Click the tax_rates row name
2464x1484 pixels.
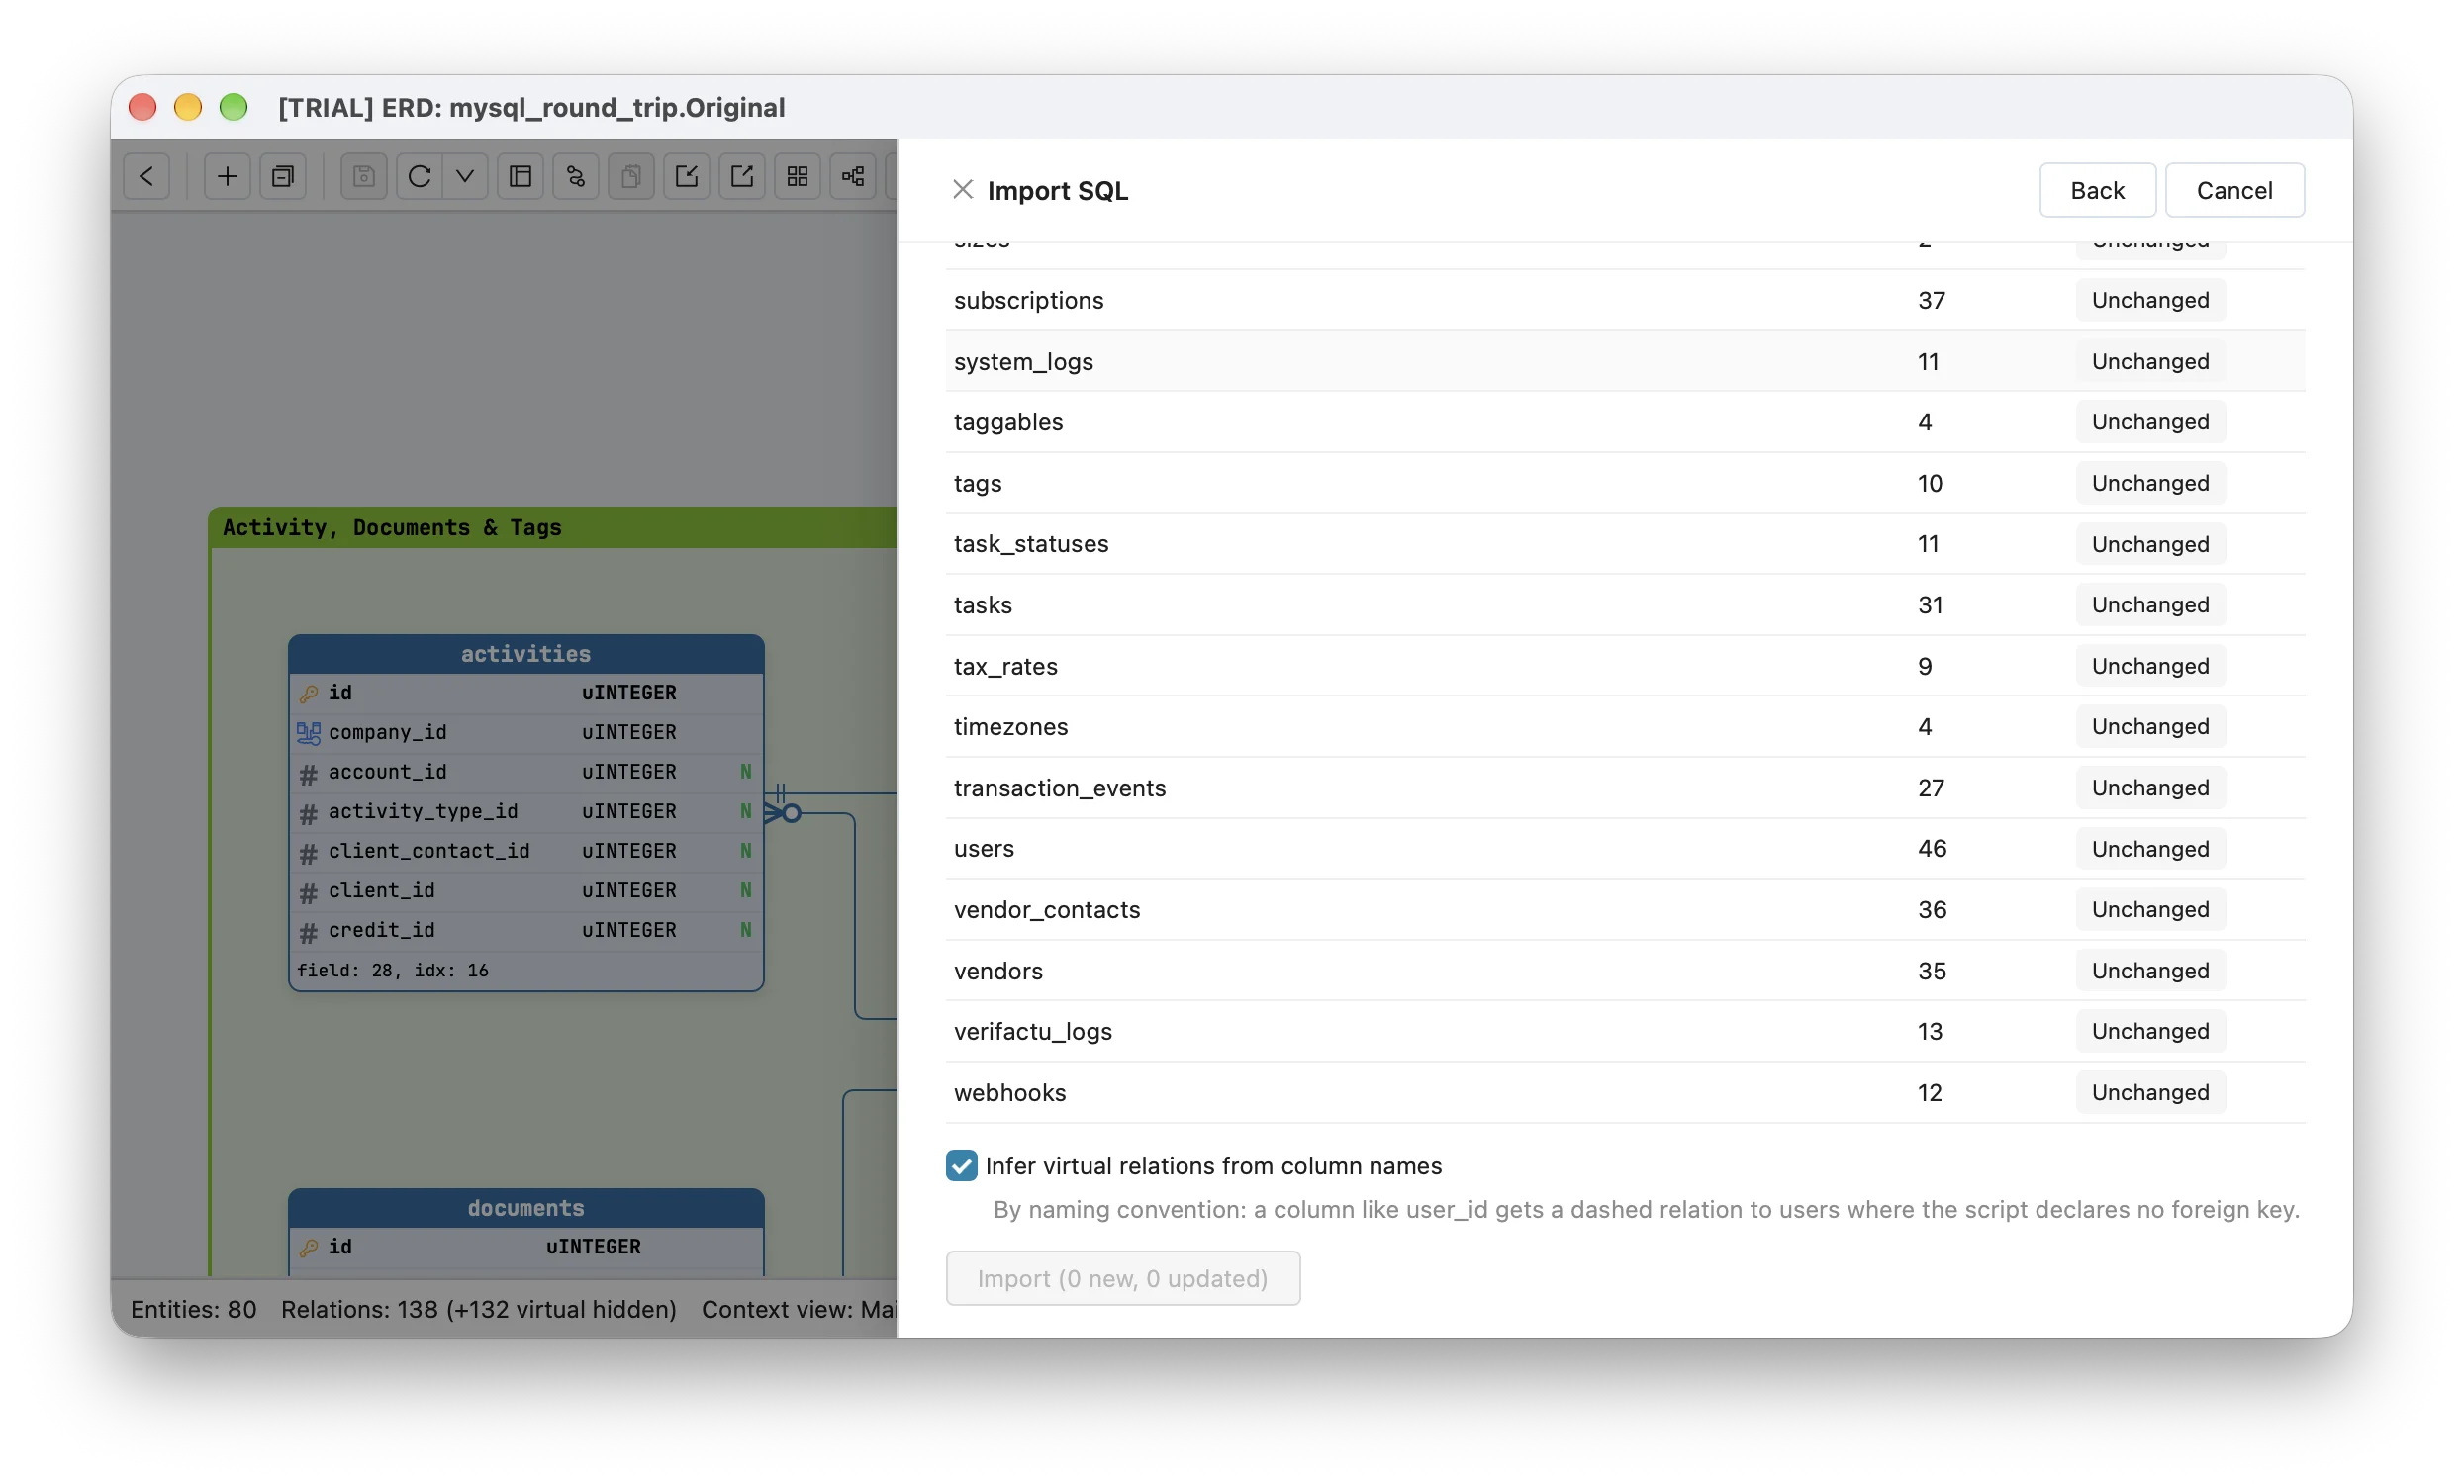point(1005,666)
